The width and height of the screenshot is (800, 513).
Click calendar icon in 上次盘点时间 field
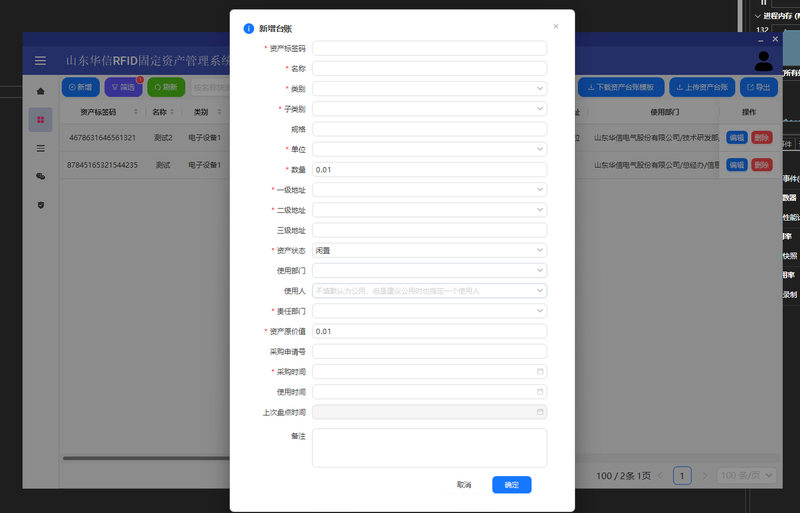(540, 412)
